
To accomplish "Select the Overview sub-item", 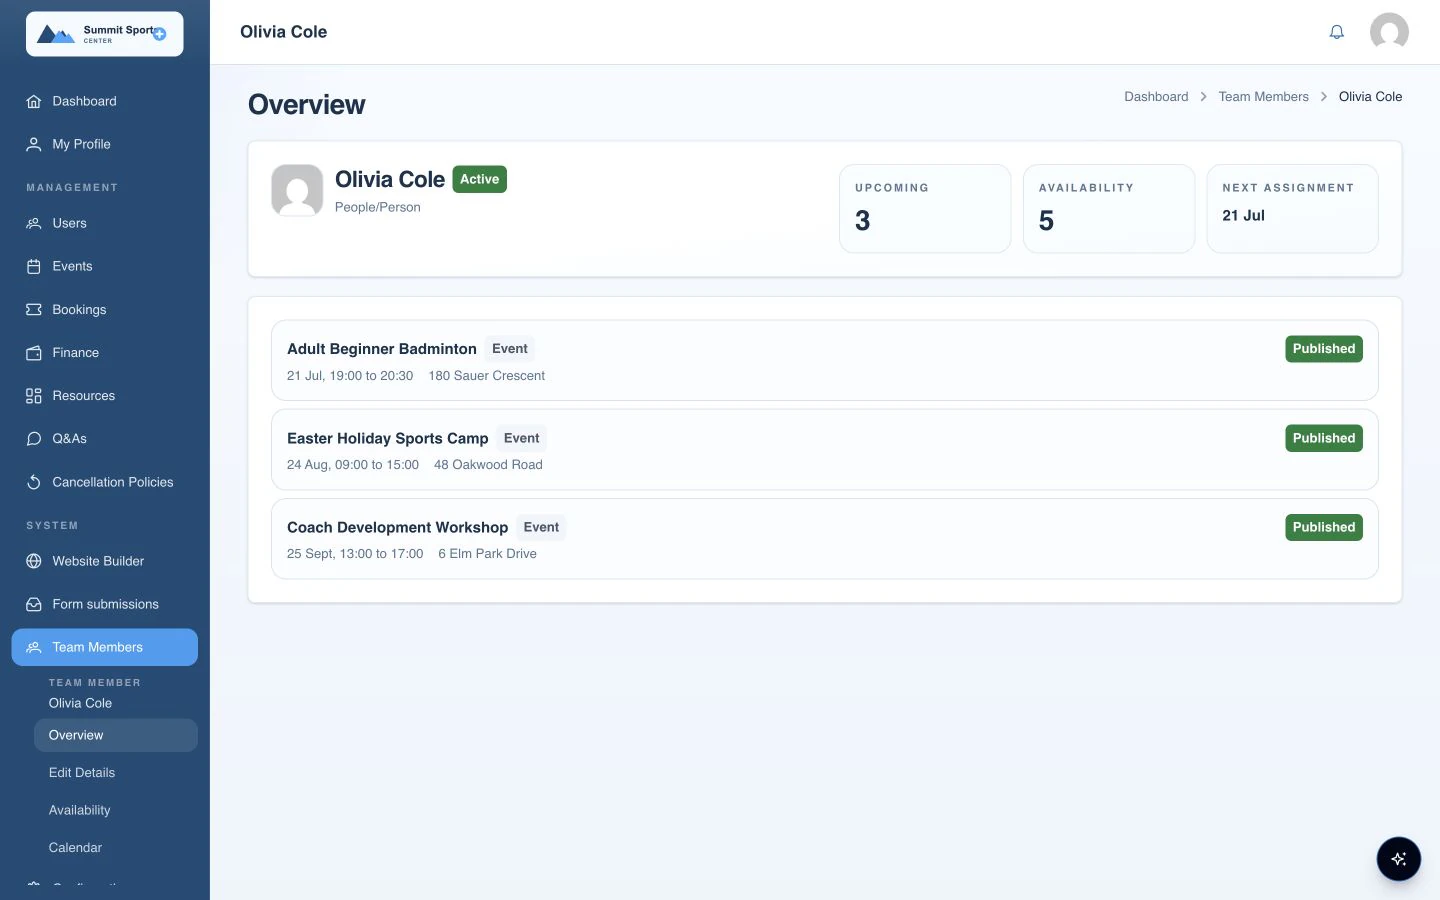I will pos(116,735).
